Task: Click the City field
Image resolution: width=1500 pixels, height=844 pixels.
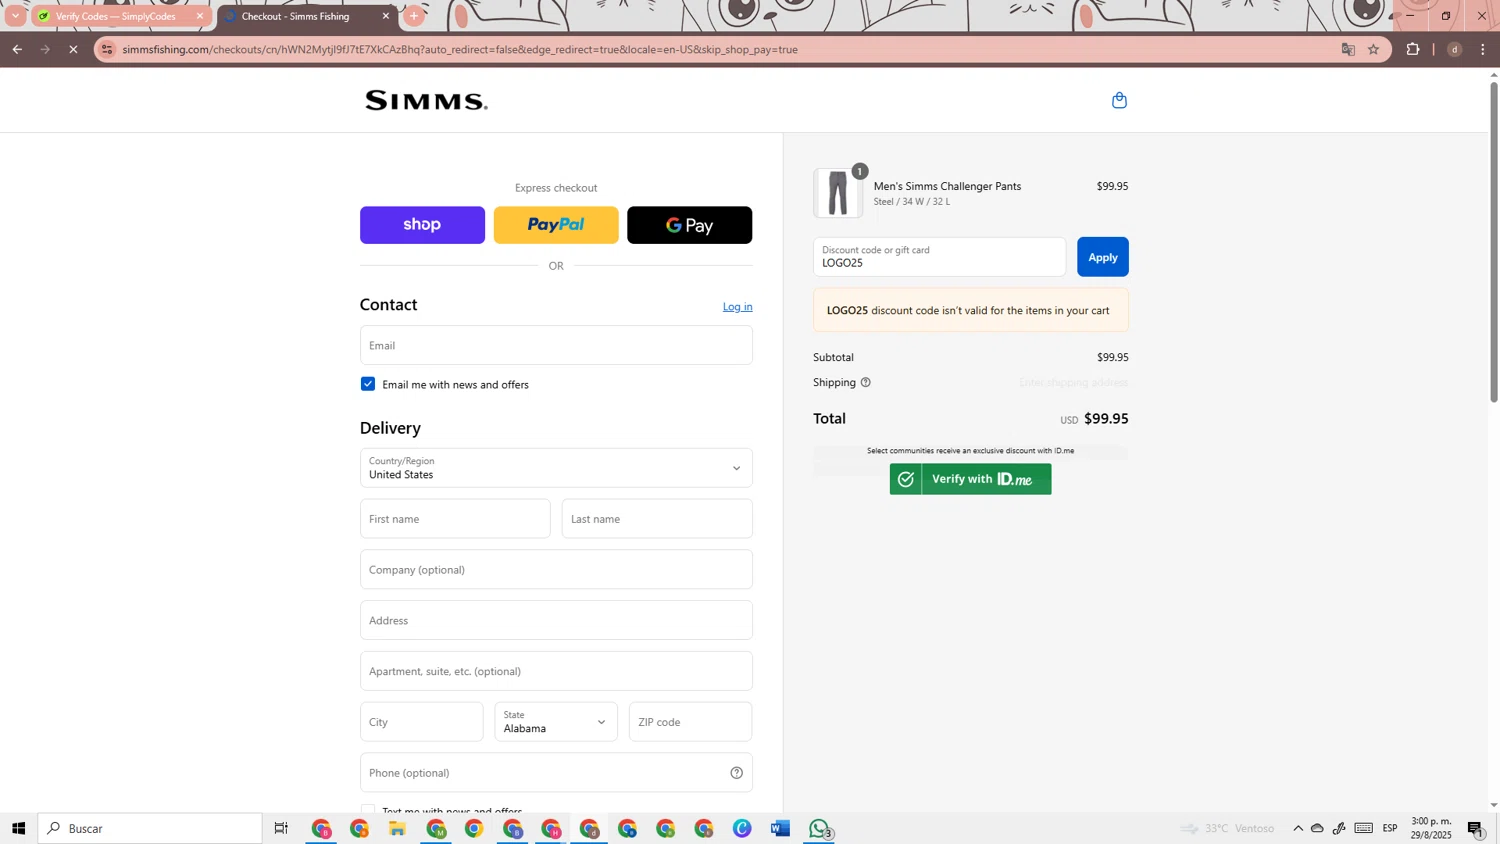Action: tap(421, 722)
